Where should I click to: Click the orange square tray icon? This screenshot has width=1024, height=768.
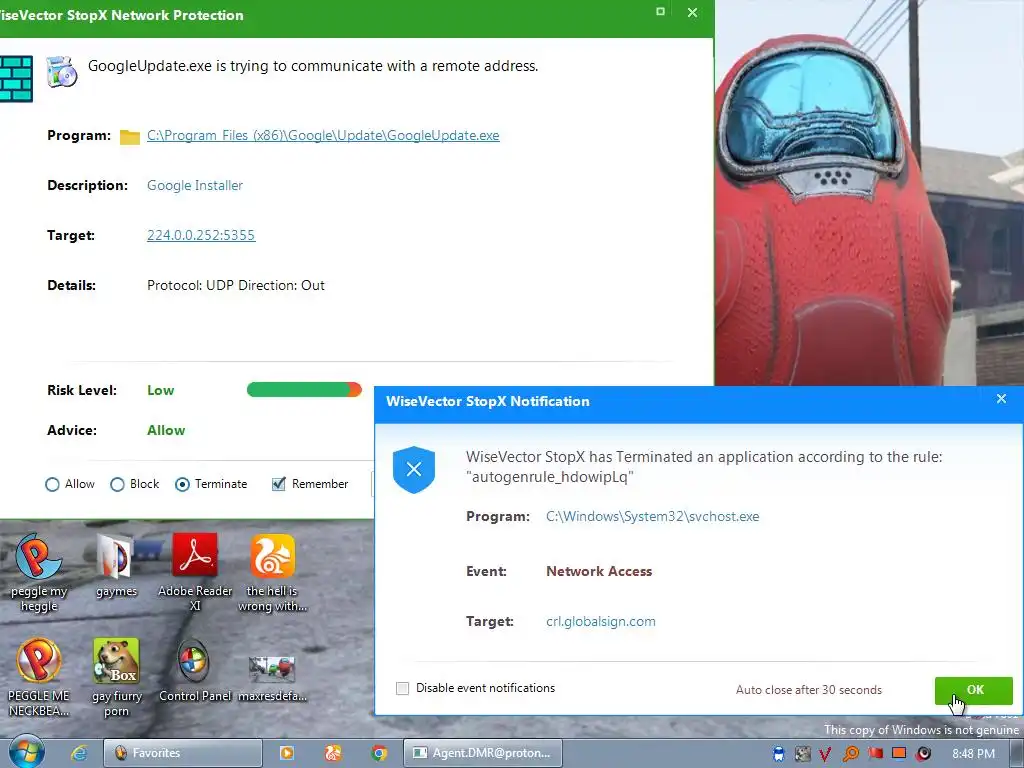pyautogui.click(x=899, y=753)
